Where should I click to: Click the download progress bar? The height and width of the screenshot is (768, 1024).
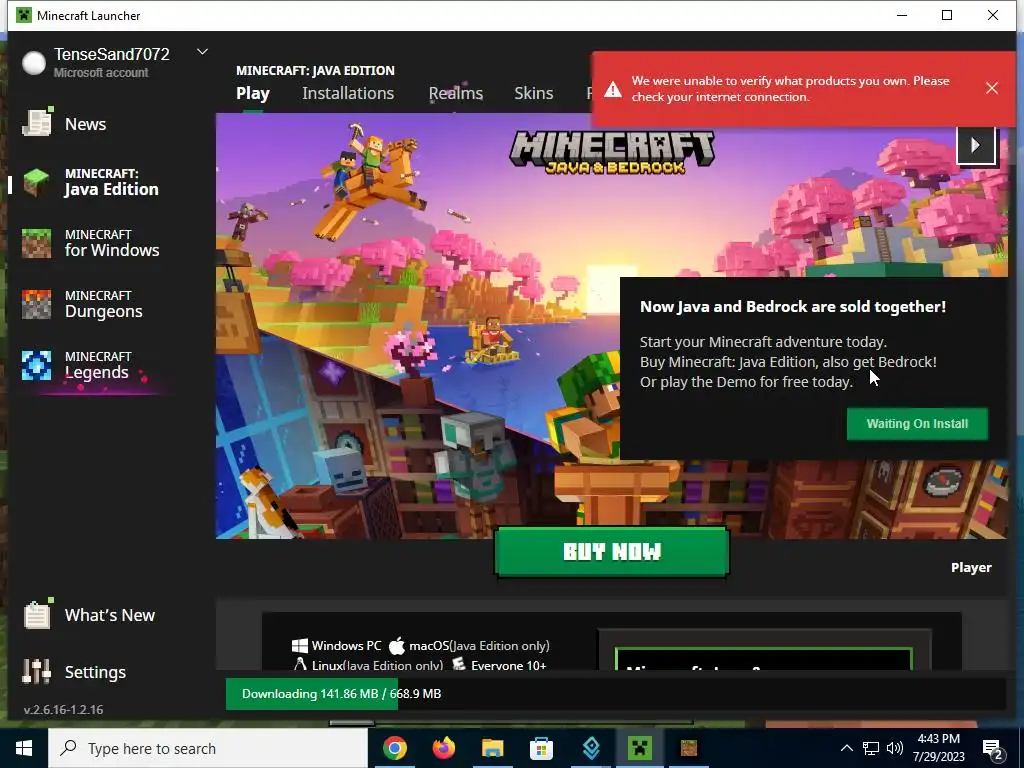point(615,694)
